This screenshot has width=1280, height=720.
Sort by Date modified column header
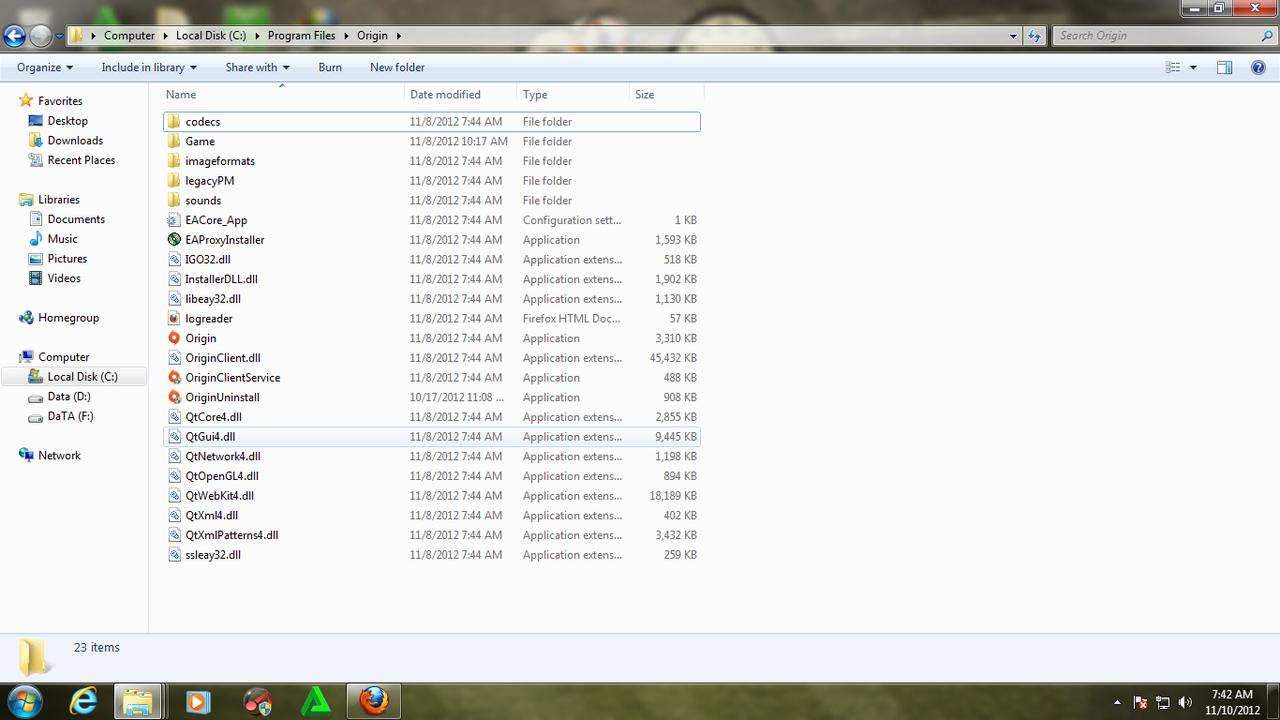(x=461, y=94)
